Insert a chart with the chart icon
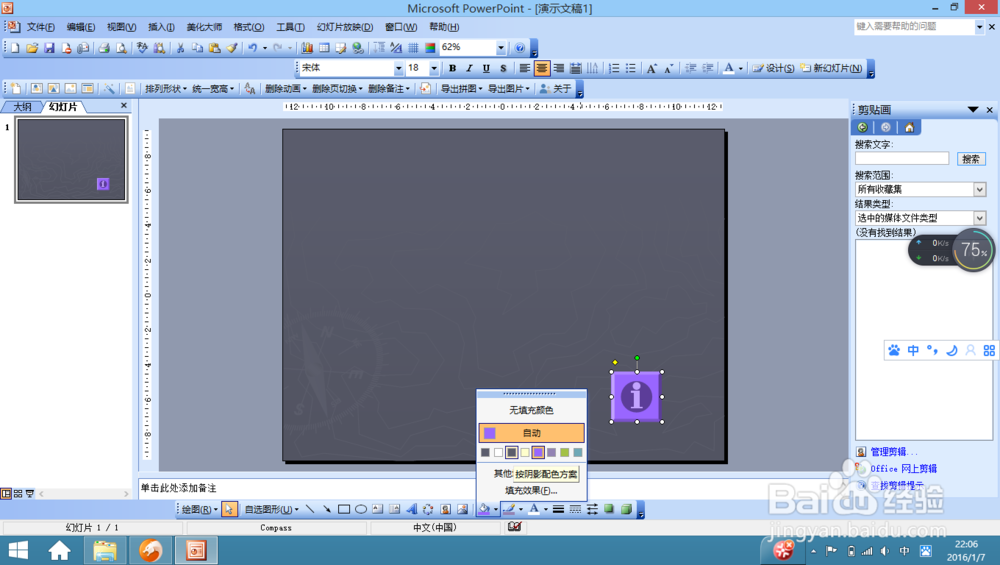 (307, 48)
